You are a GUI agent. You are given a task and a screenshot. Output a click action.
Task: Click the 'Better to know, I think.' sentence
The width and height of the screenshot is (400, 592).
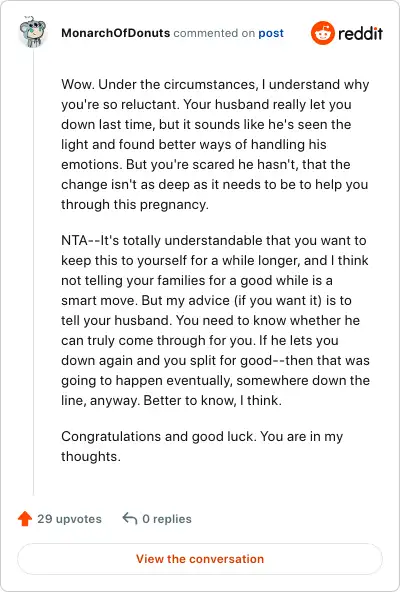point(212,400)
